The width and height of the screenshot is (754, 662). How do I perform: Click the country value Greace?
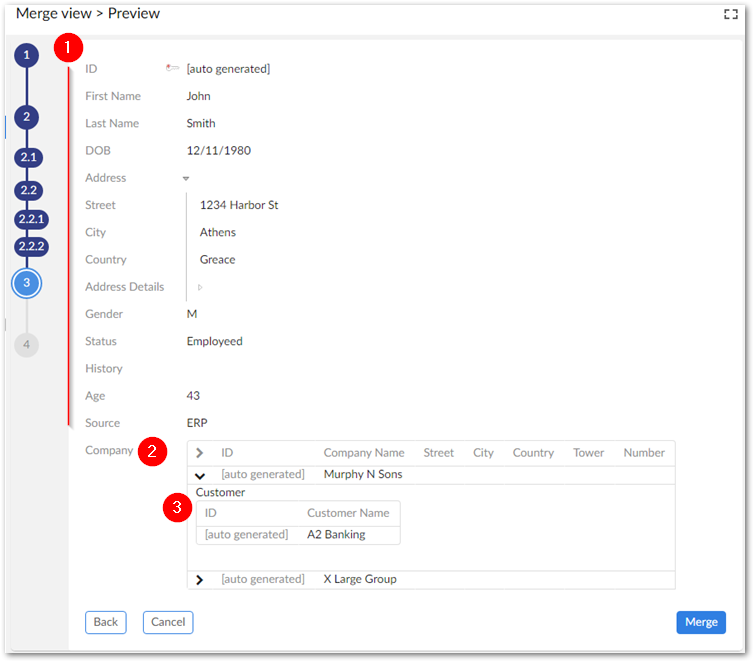(217, 260)
